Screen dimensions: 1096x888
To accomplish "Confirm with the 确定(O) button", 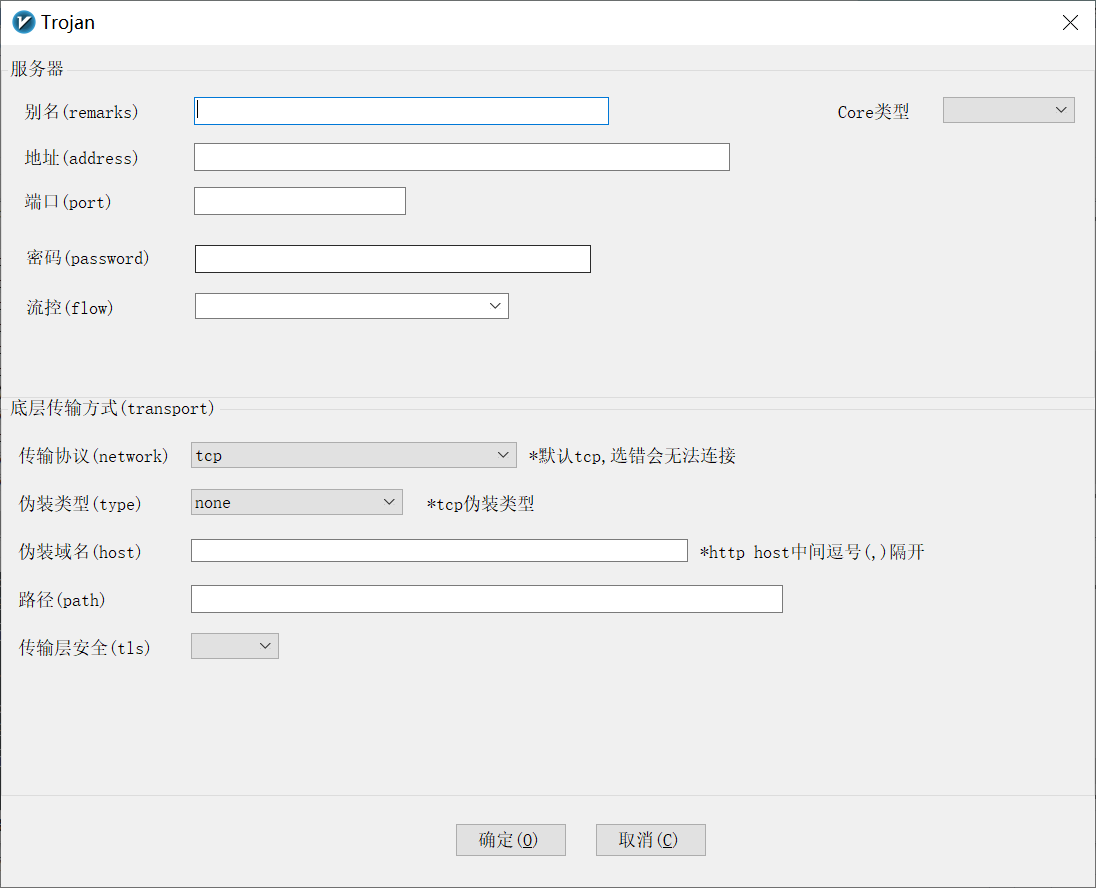I will pos(511,840).
